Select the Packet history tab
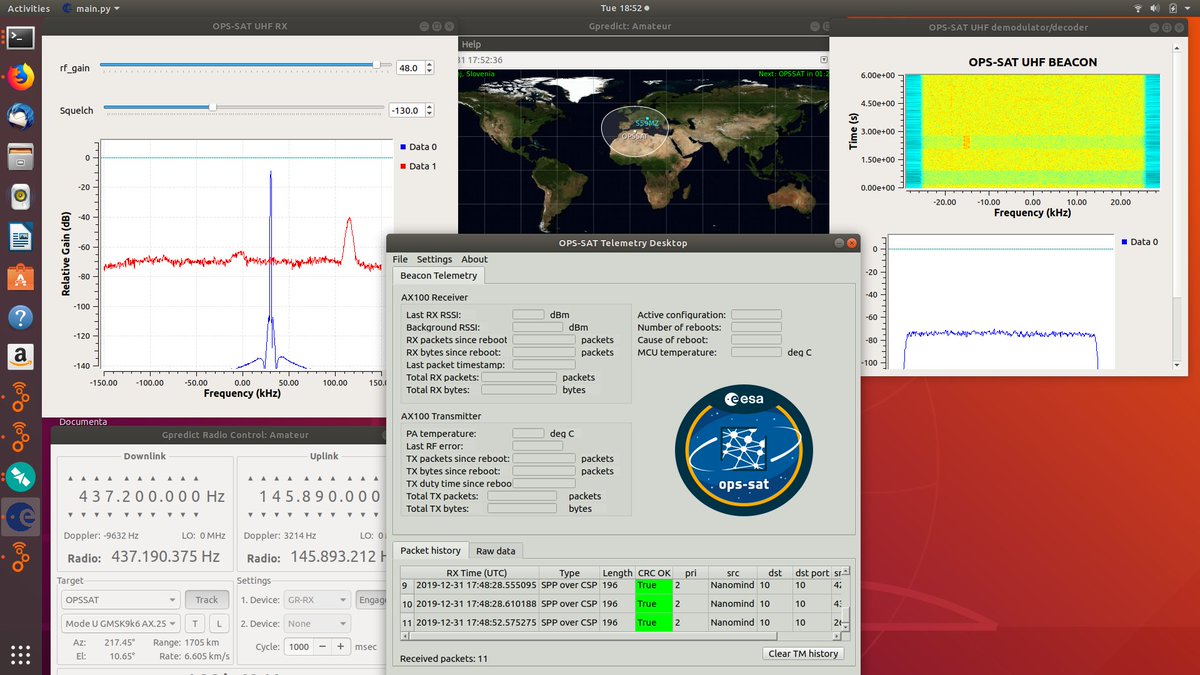Viewport: 1200px width, 675px height. click(431, 550)
